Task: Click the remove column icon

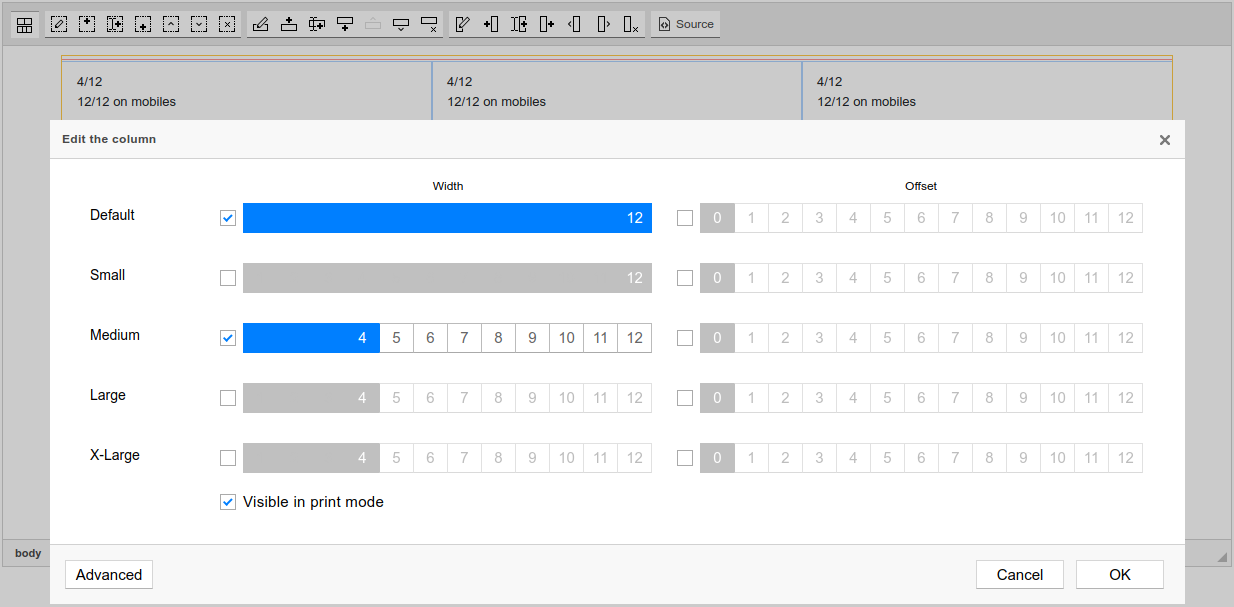Action: click(630, 25)
